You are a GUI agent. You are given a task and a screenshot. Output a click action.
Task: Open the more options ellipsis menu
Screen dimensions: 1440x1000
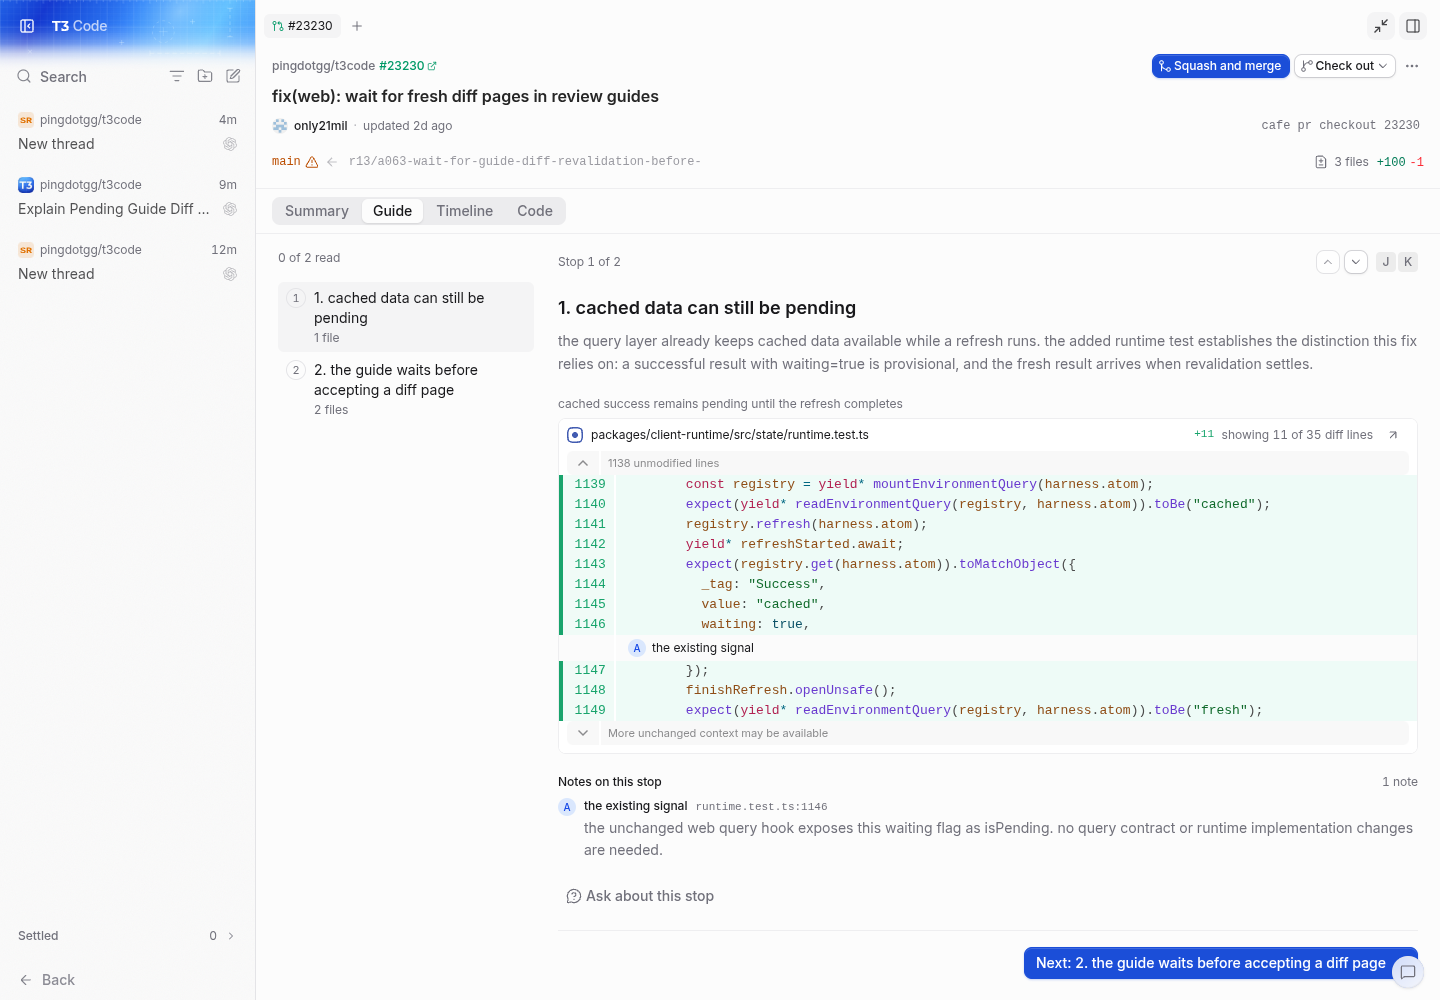1412,66
